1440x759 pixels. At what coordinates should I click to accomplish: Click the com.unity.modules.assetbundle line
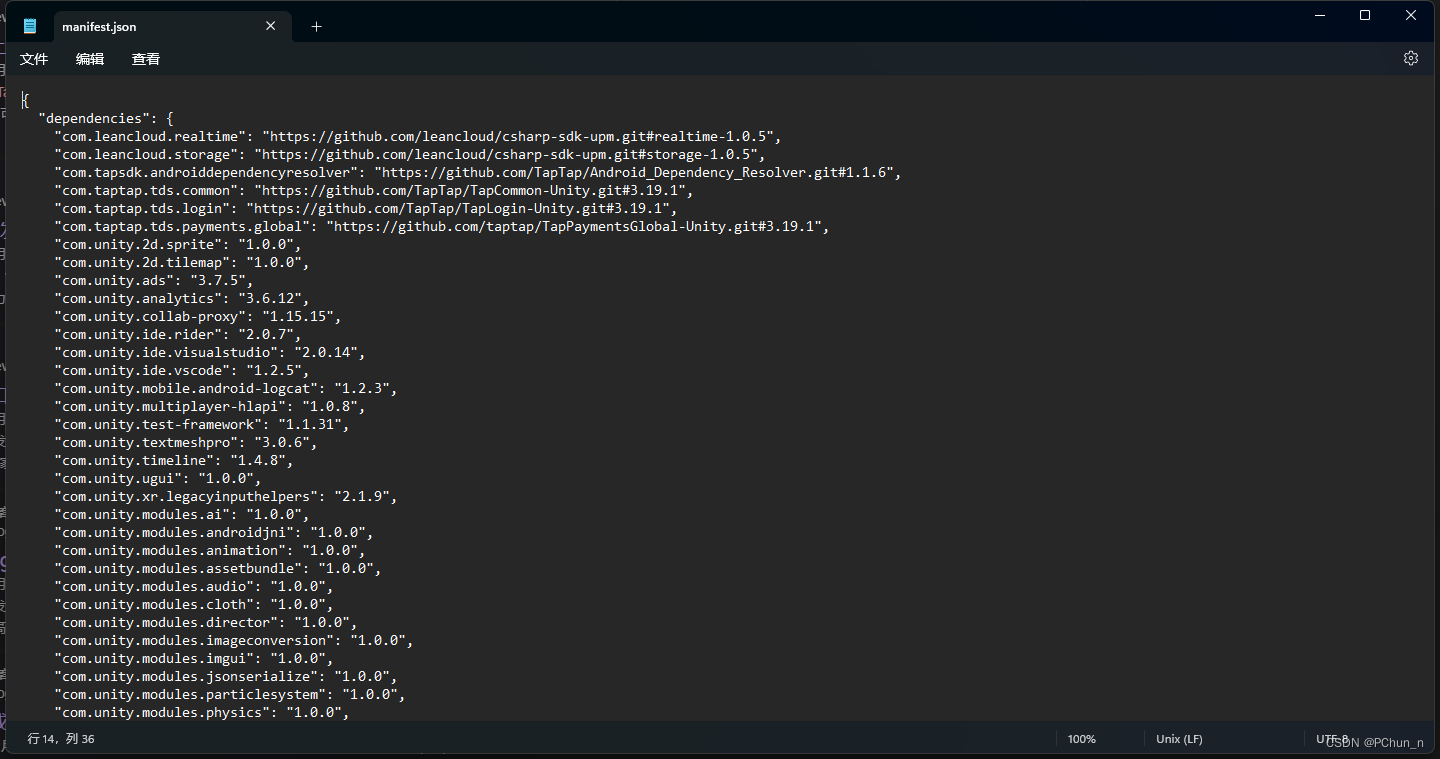(x=218, y=568)
